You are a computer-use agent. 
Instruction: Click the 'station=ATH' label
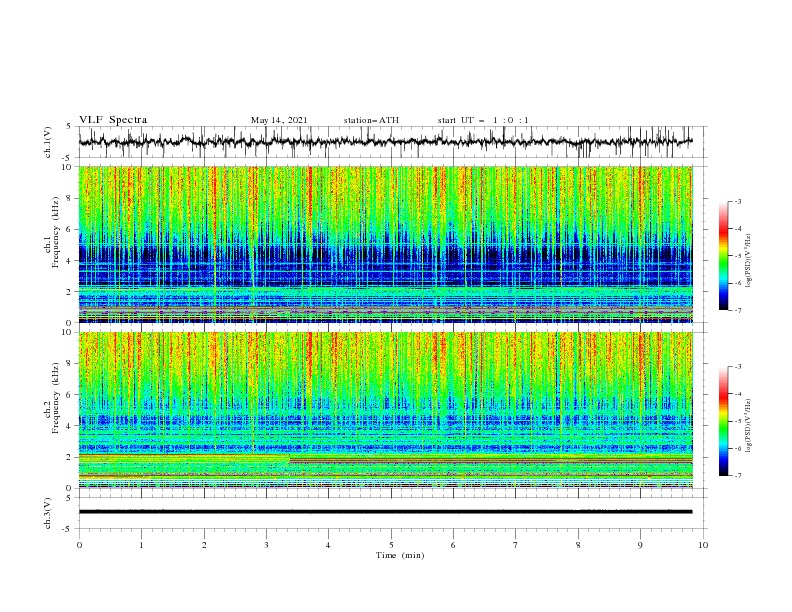[x=371, y=120]
